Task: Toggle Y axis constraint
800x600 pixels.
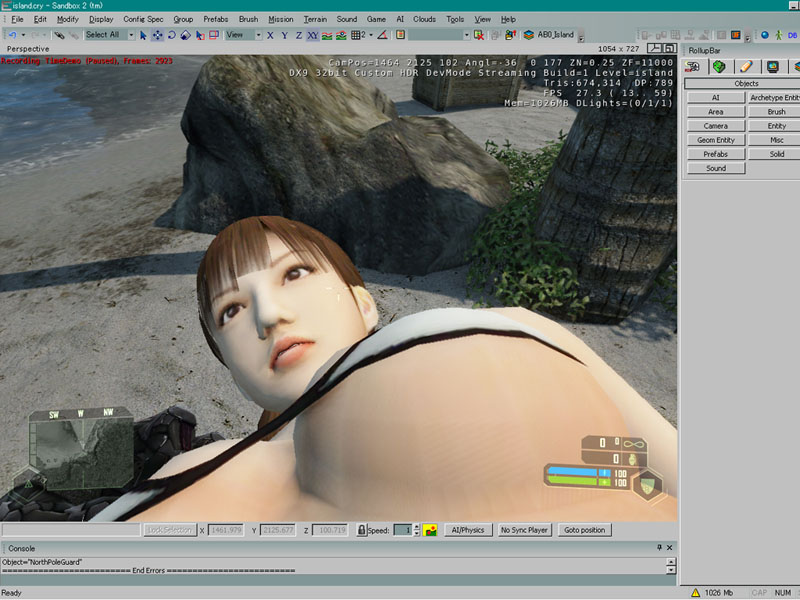Action: (x=284, y=35)
